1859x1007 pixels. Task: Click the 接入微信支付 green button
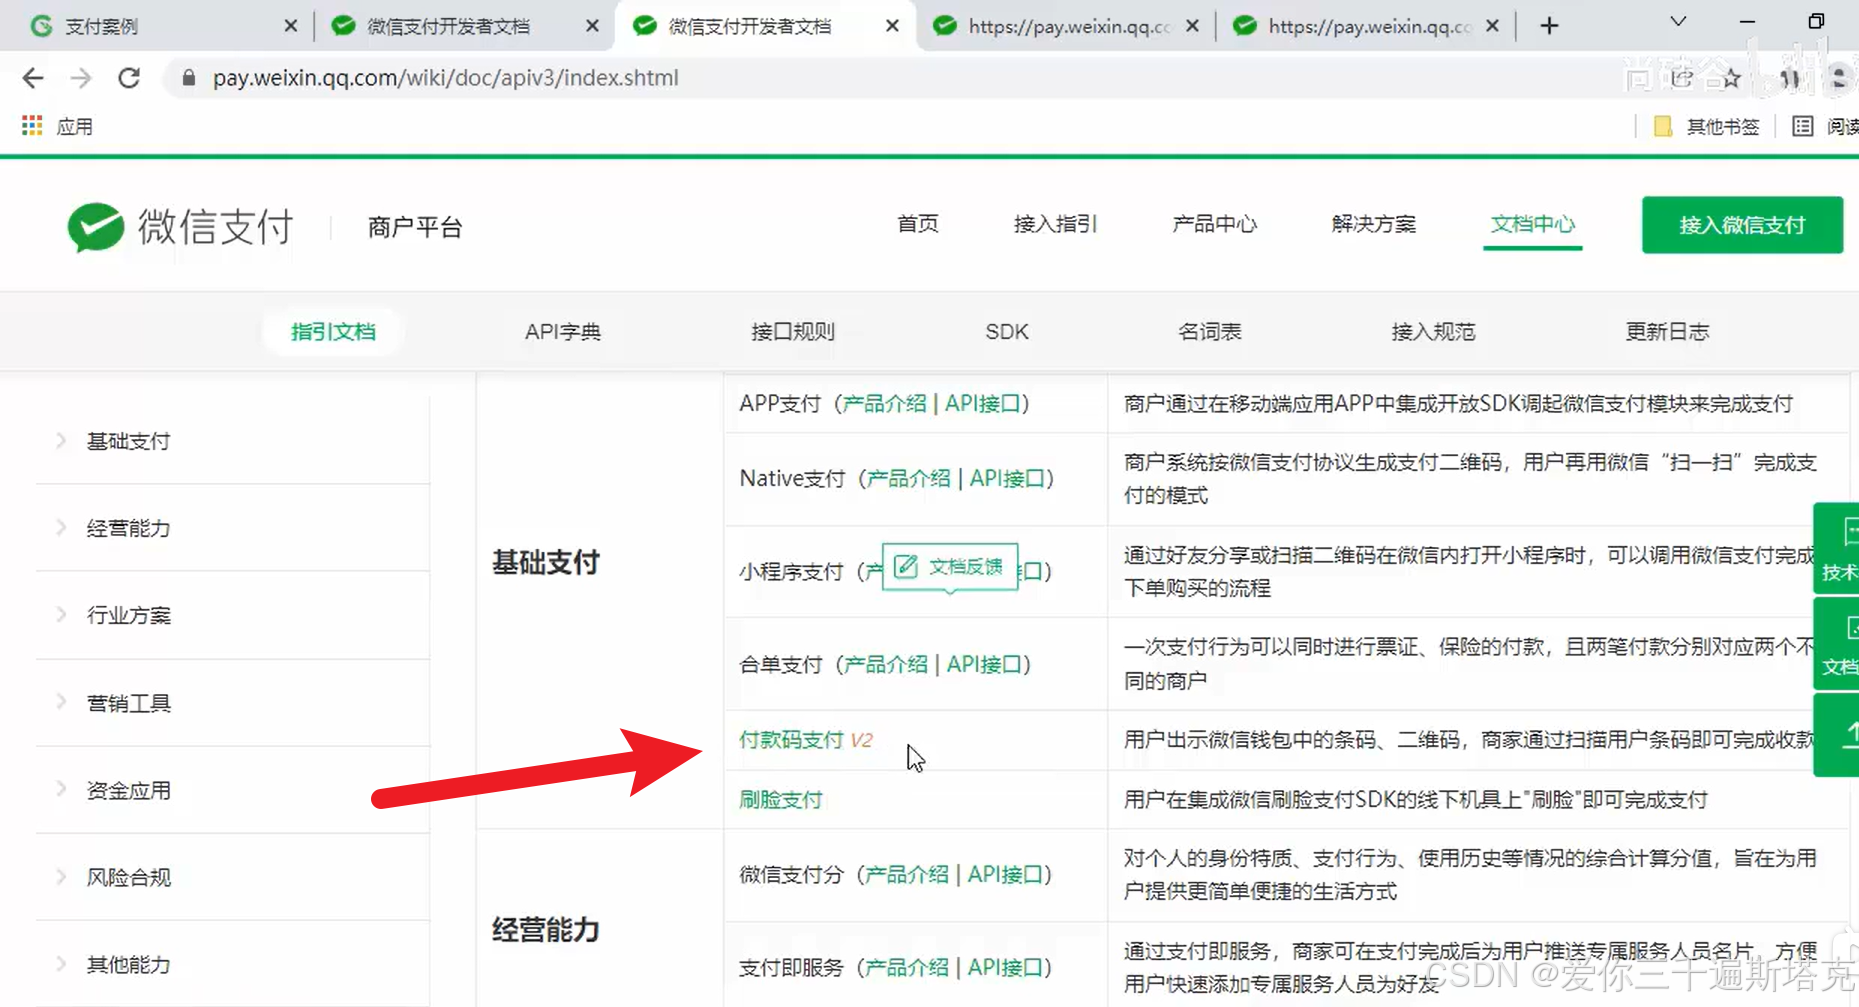tap(1742, 225)
